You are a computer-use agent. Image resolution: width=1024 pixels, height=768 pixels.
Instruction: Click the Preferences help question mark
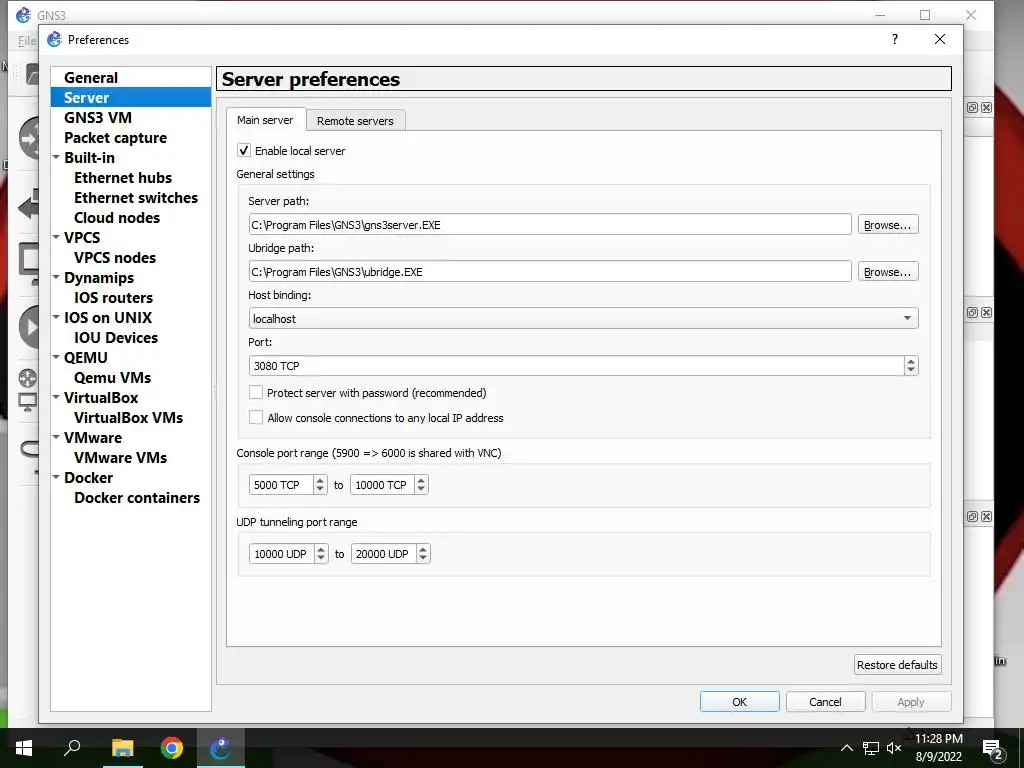[895, 39]
